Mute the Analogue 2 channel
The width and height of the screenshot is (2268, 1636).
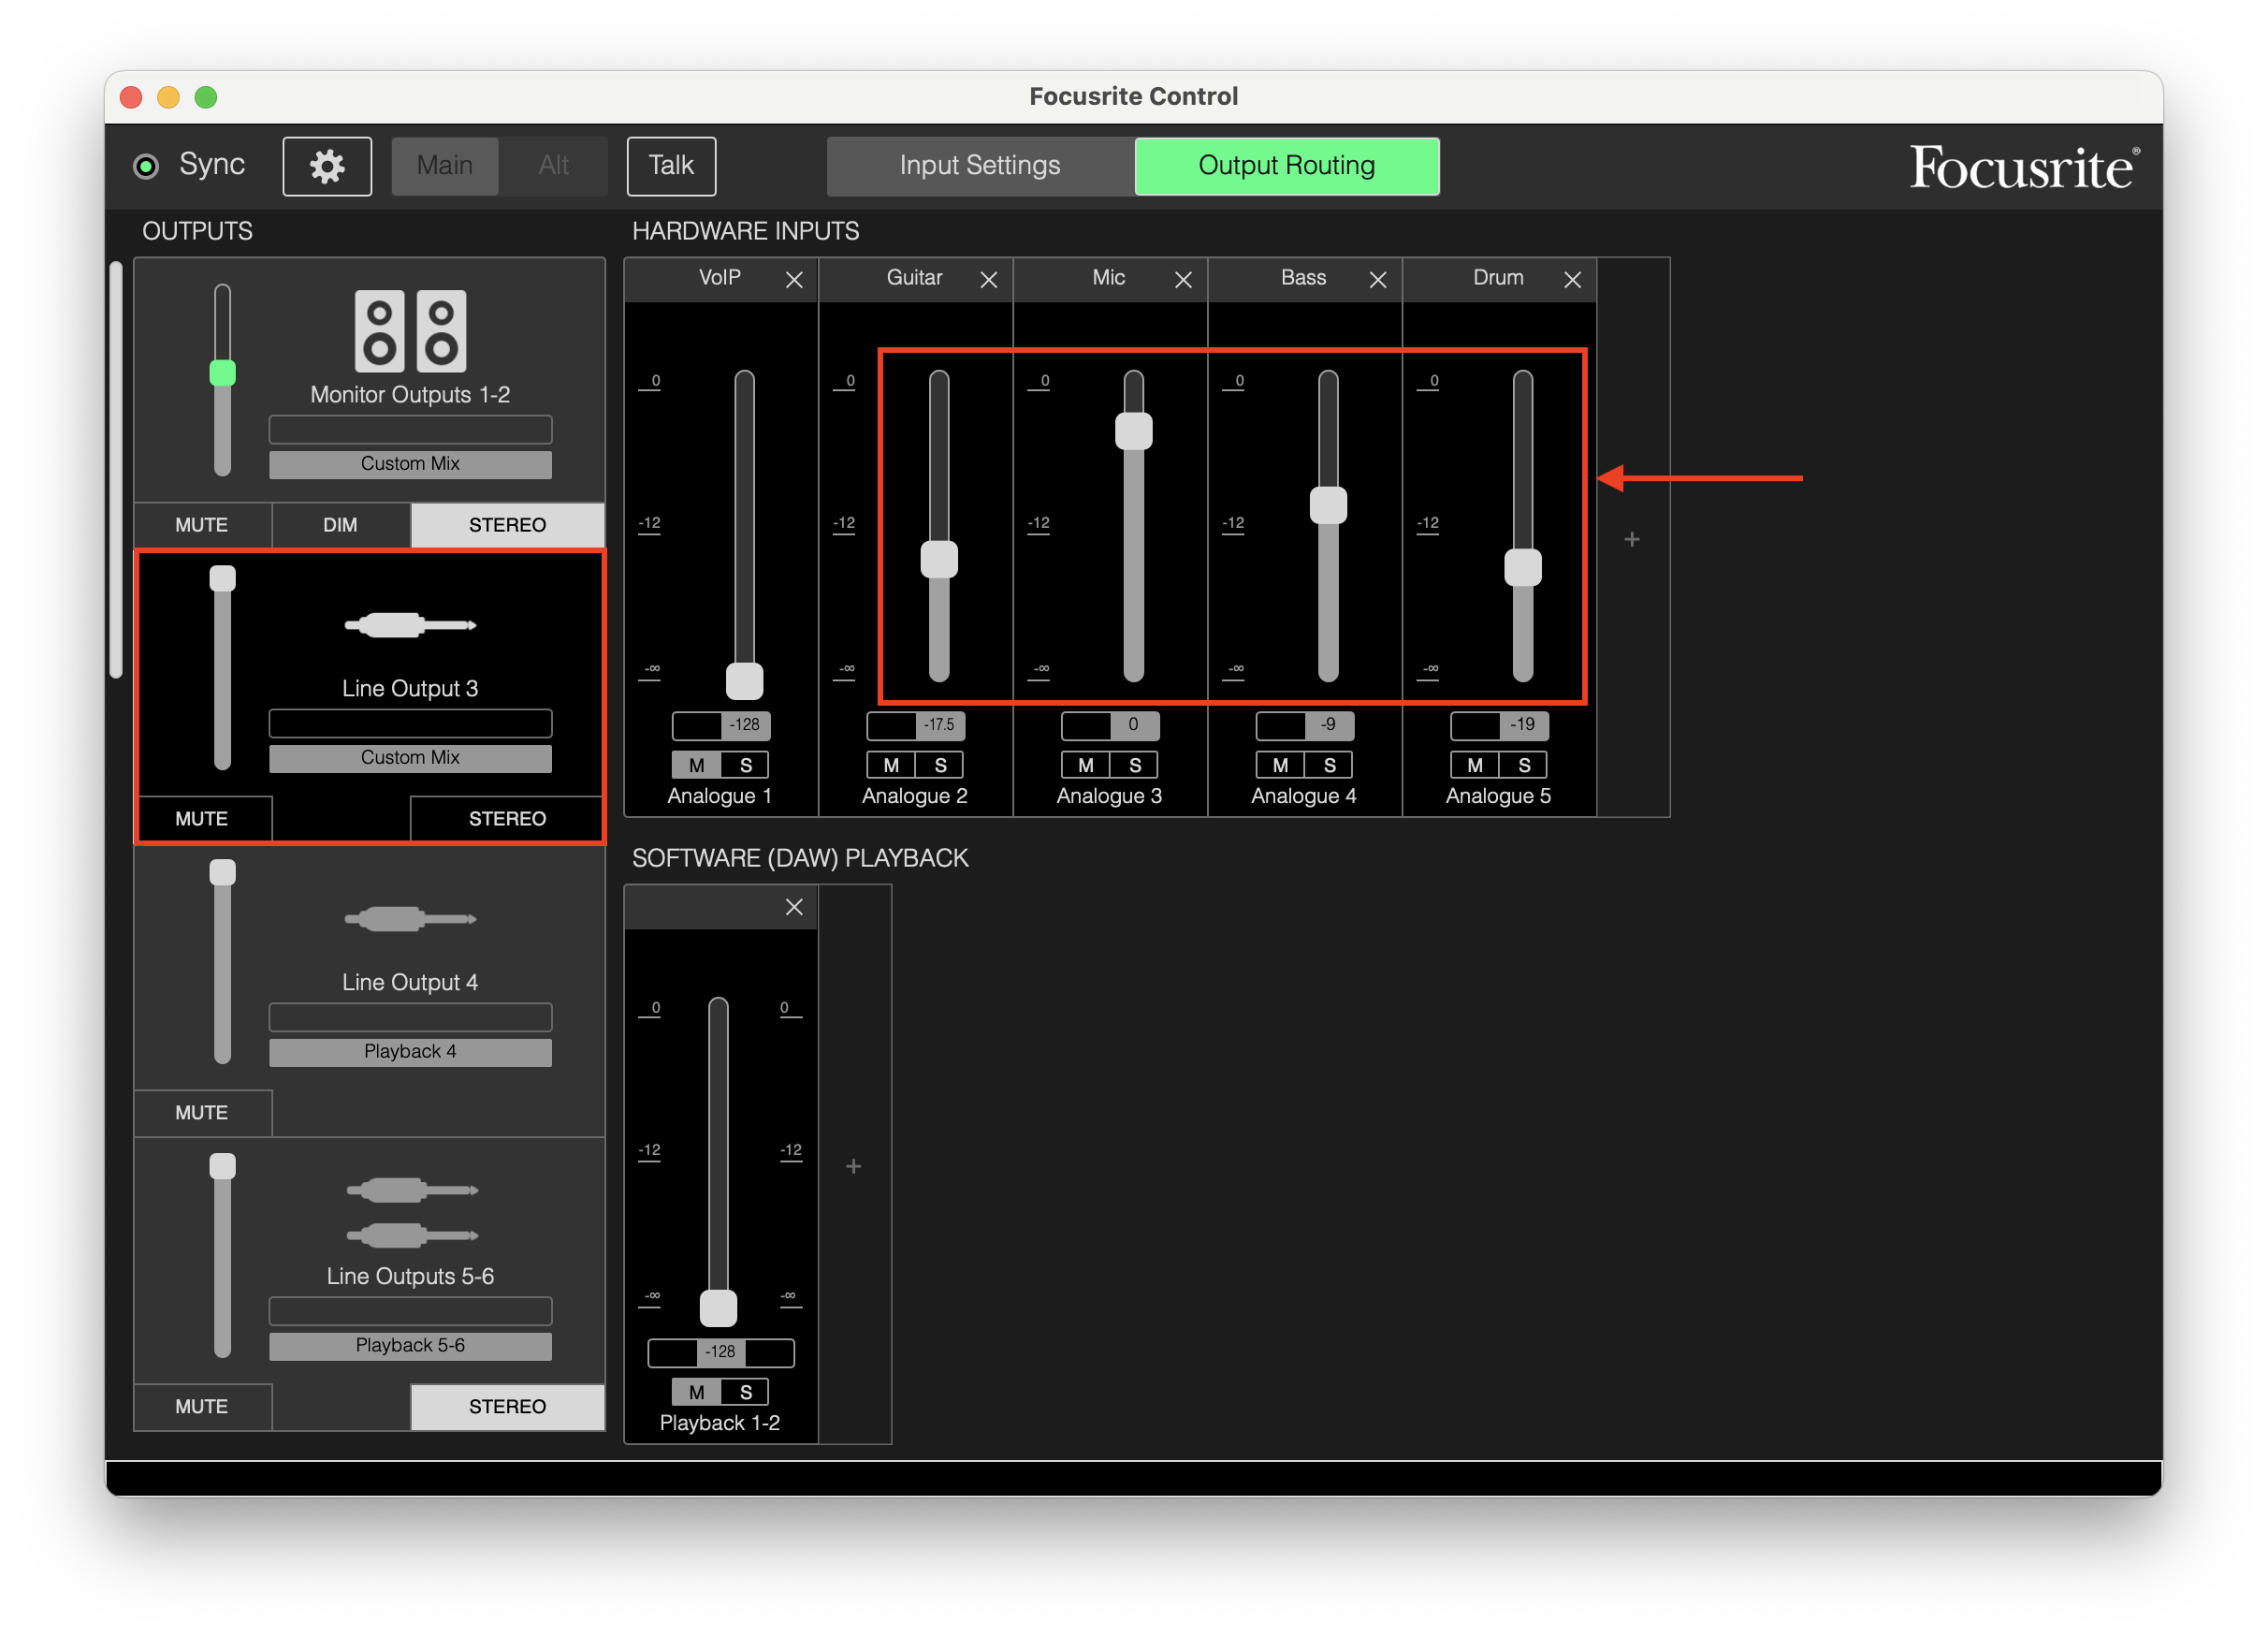[x=891, y=766]
